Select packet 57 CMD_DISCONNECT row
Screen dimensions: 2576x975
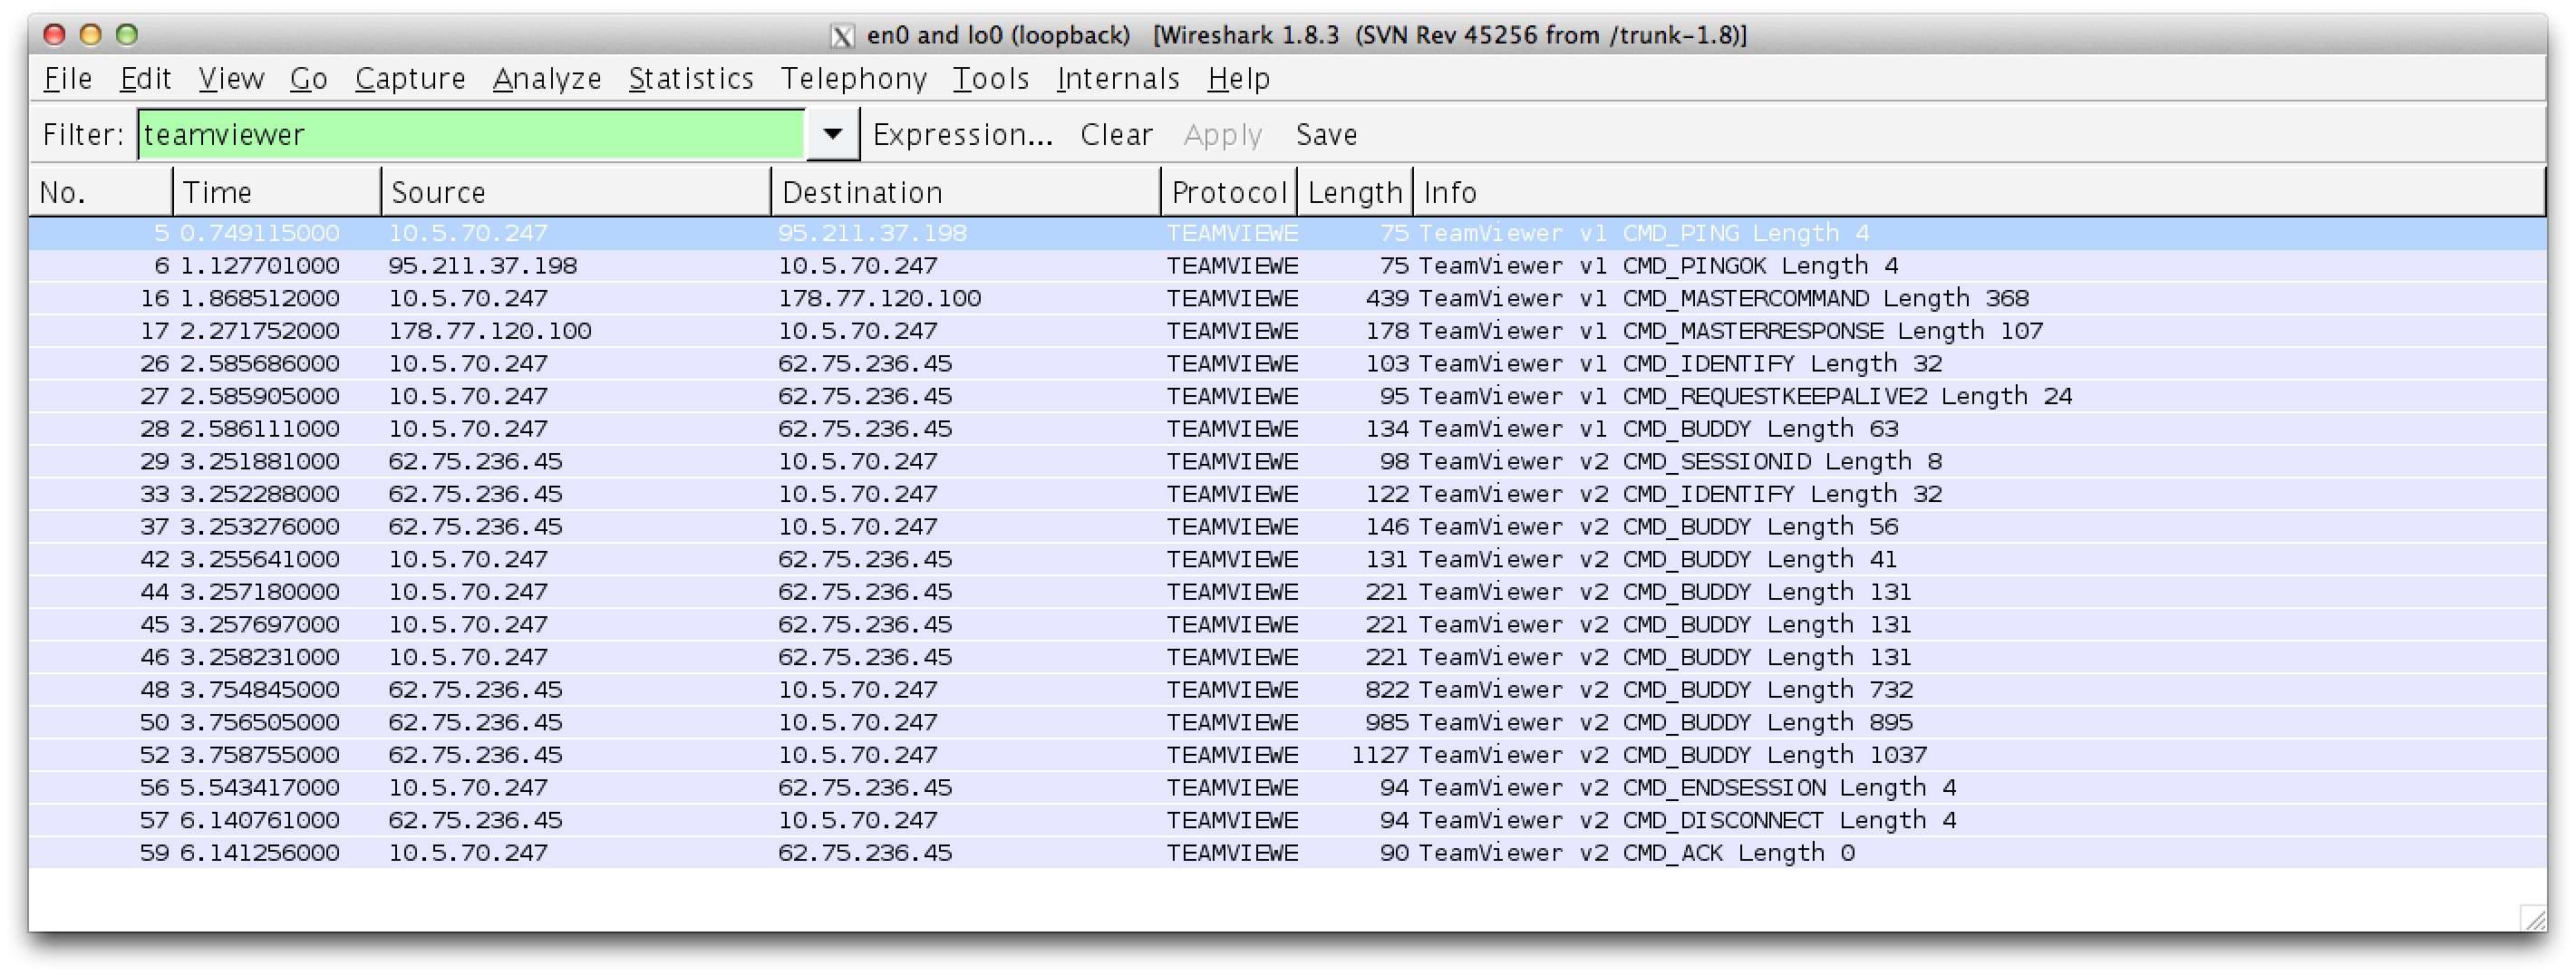click(1287, 820)
